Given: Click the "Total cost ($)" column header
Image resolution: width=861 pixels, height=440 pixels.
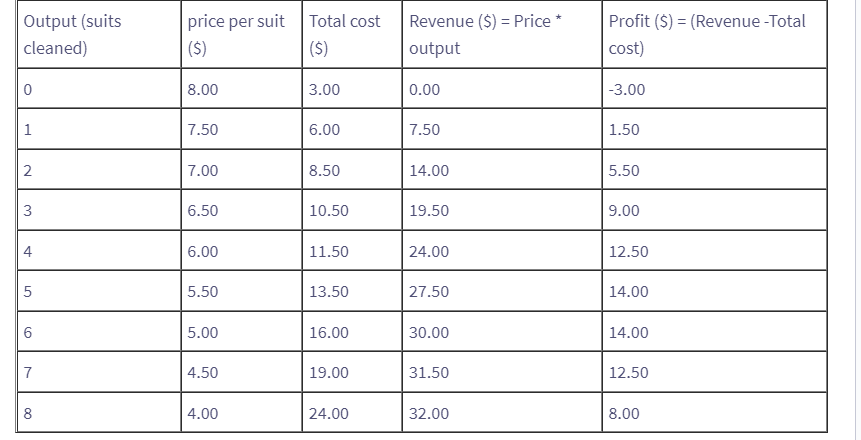Looking at the screenshot, I should 350,35.
